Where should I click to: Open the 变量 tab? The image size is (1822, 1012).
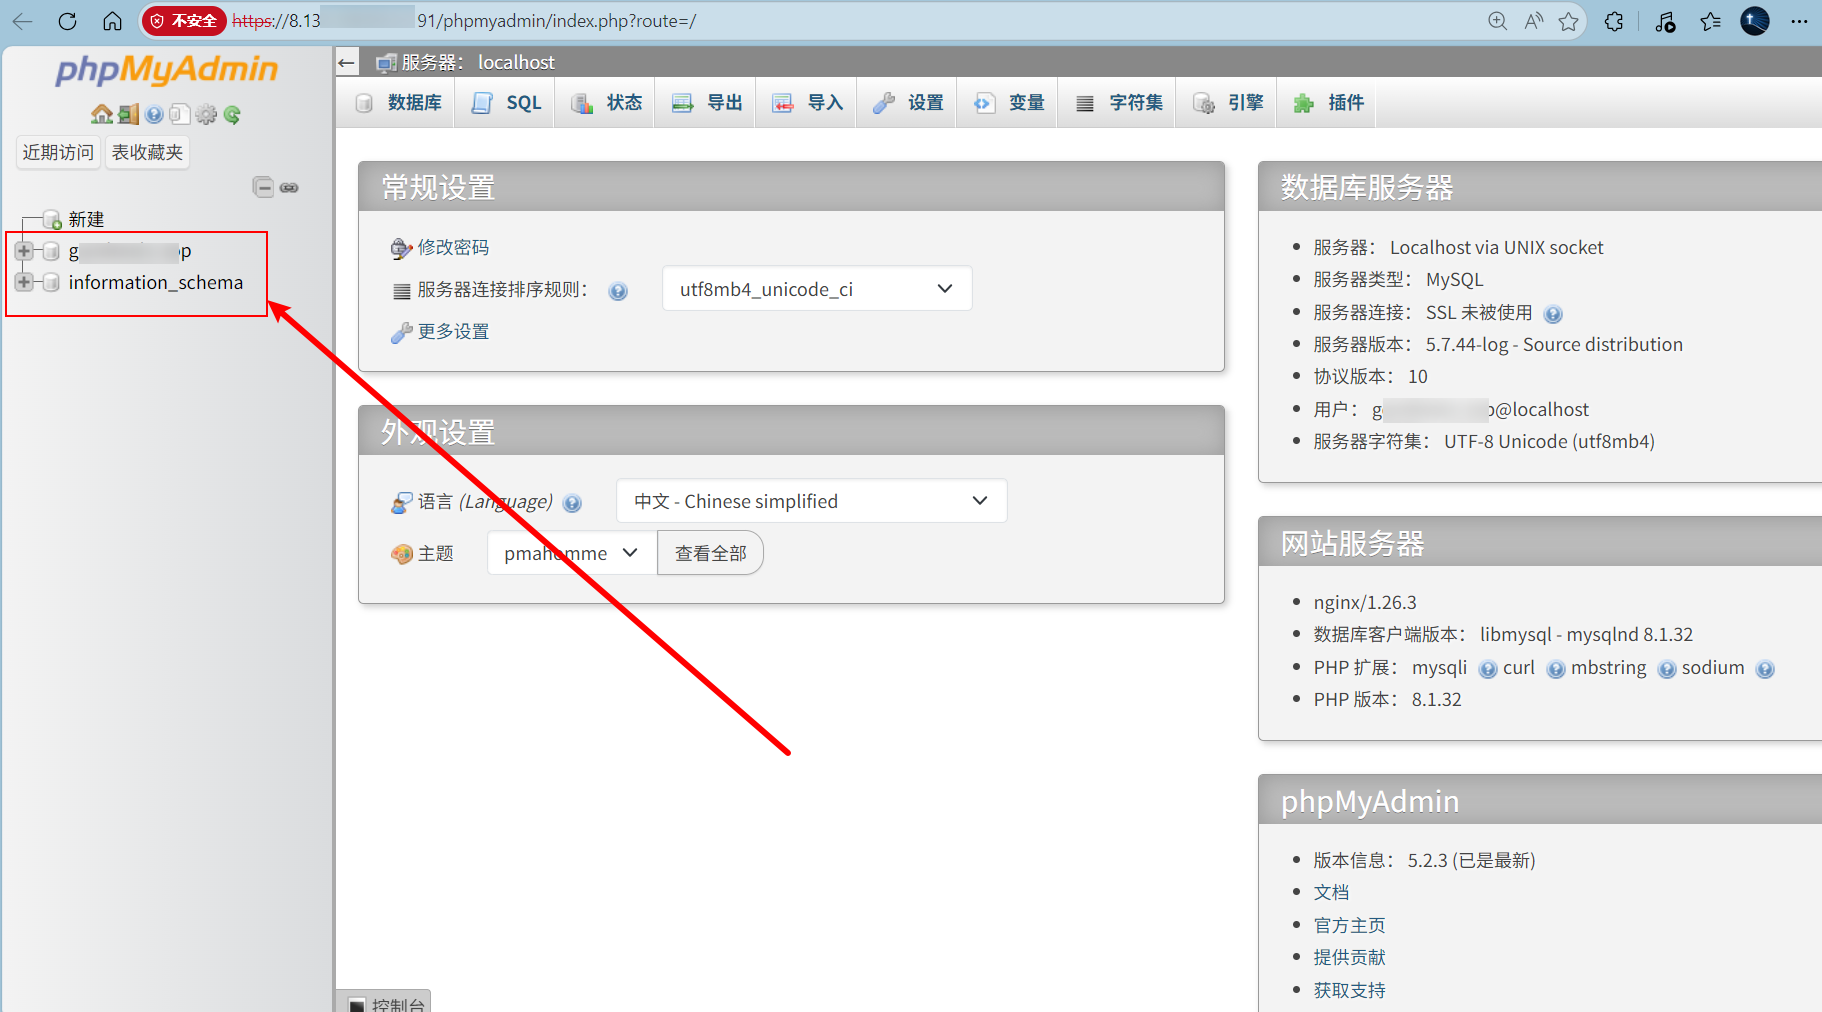click(x=1008, y=103)
